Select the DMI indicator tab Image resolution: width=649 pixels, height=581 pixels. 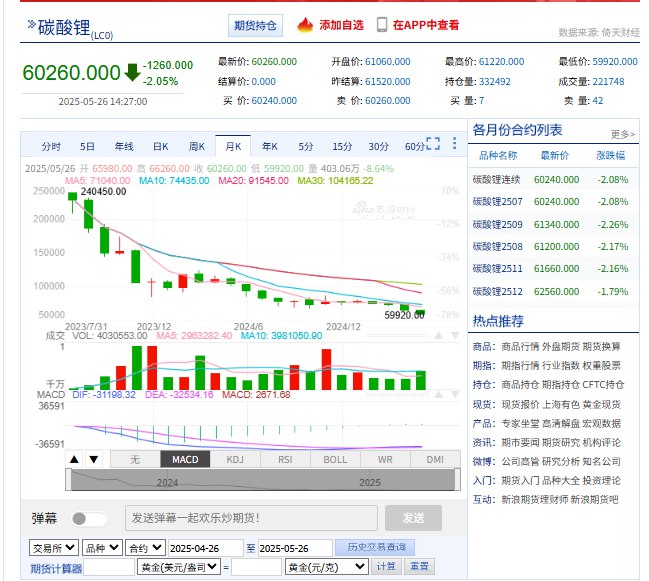pos(435,459)
